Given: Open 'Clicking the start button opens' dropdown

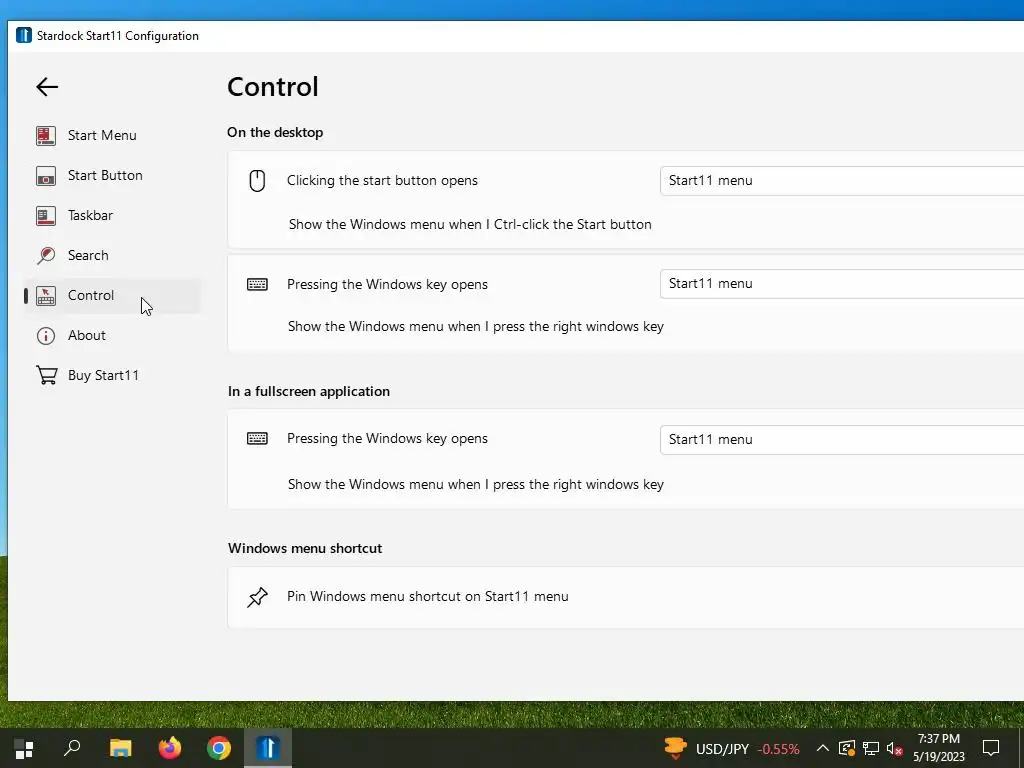Looking at the screenshot, I should pyautogui.click(x=842, y=181).
